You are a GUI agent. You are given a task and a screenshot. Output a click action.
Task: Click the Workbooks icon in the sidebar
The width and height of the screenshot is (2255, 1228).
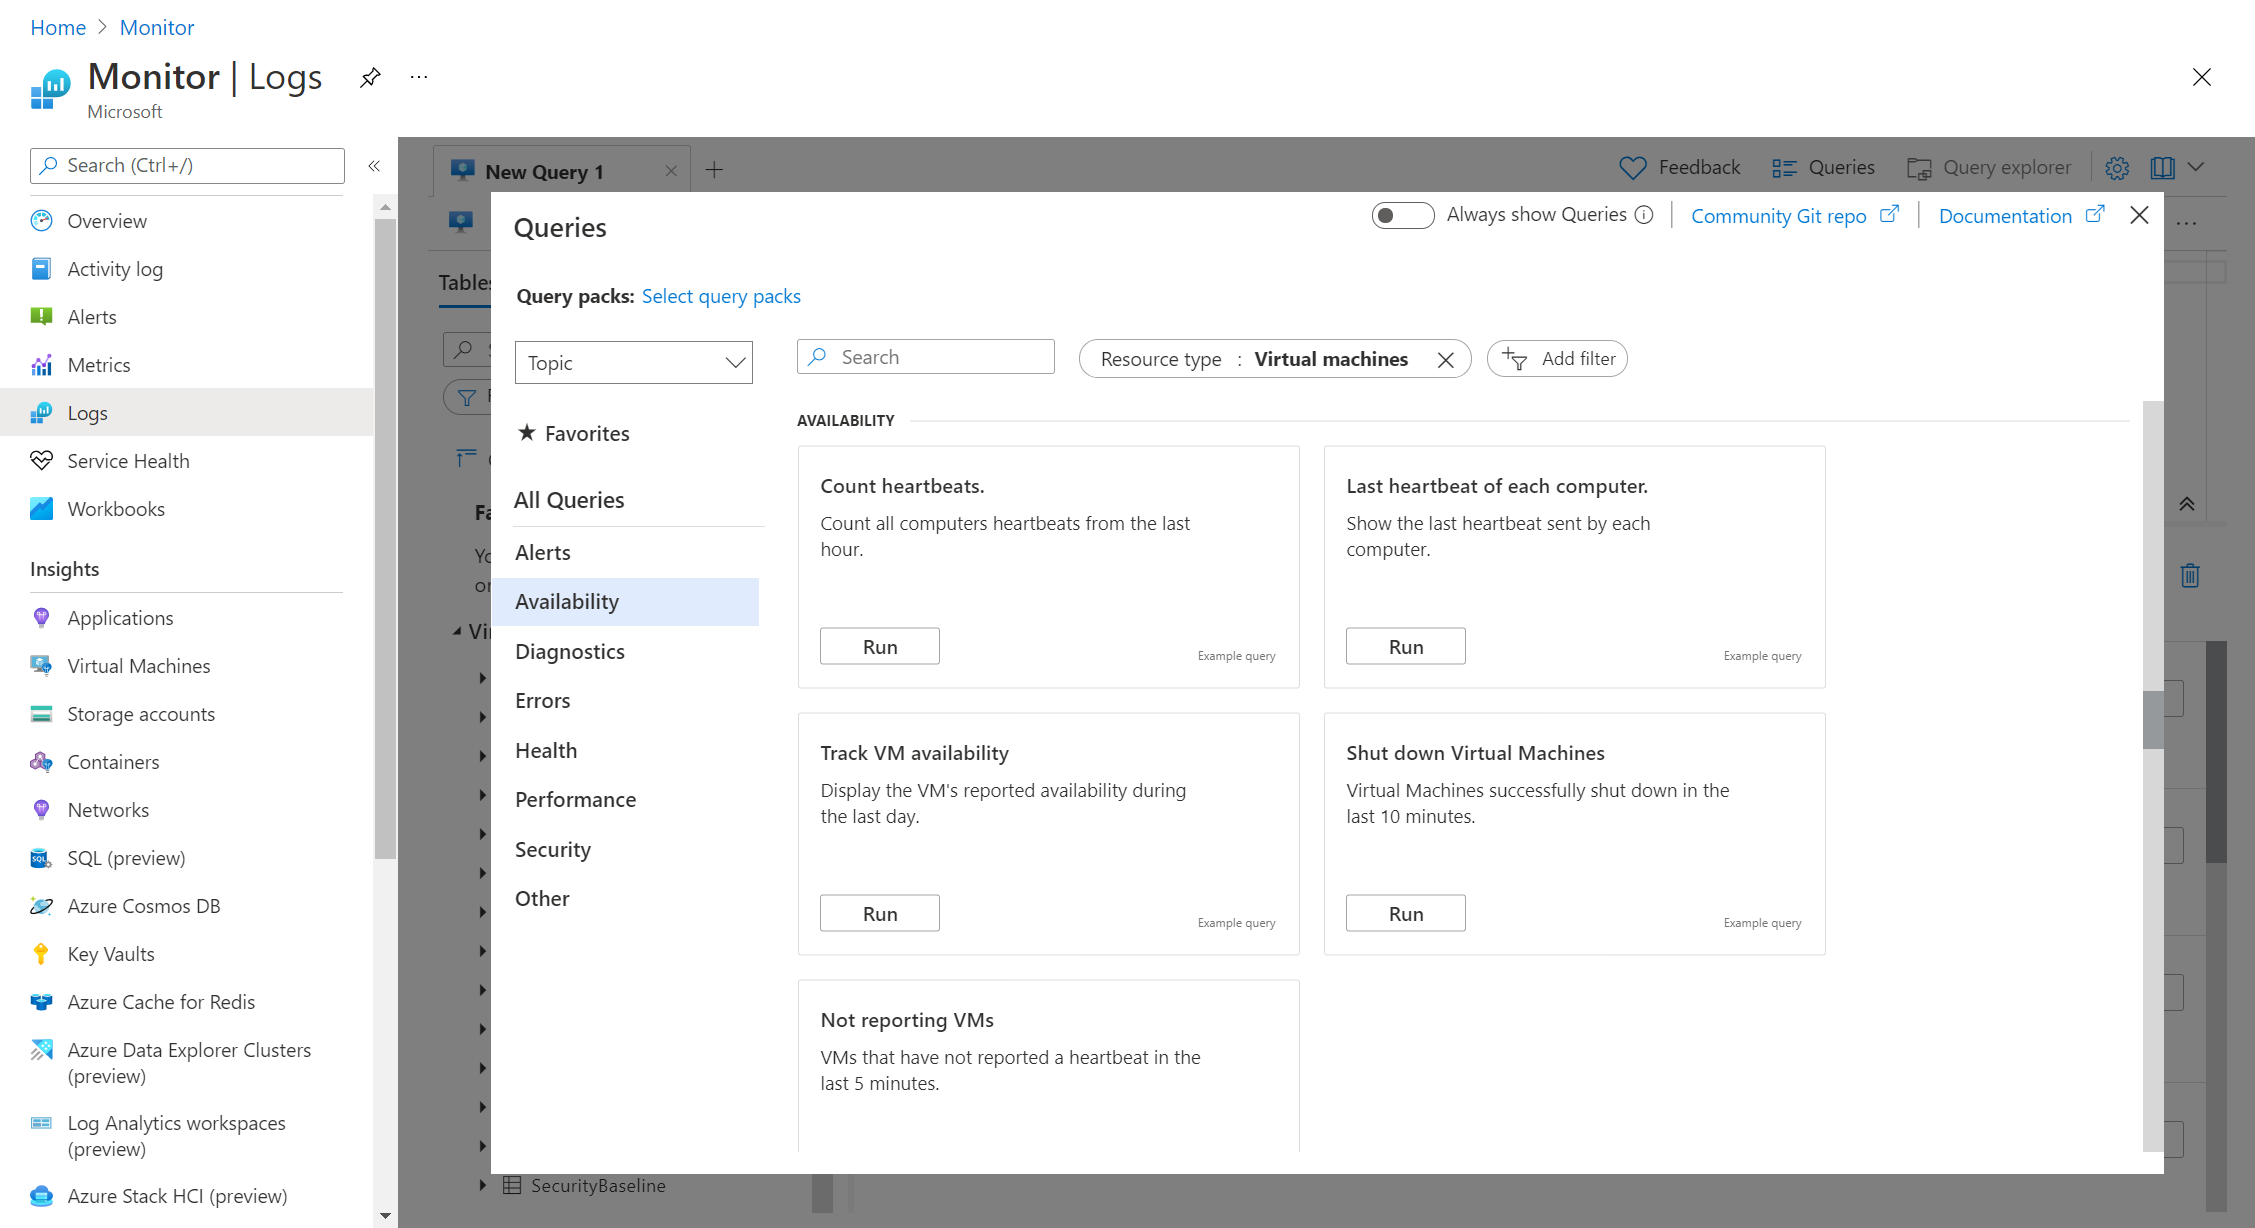point(41,508)
